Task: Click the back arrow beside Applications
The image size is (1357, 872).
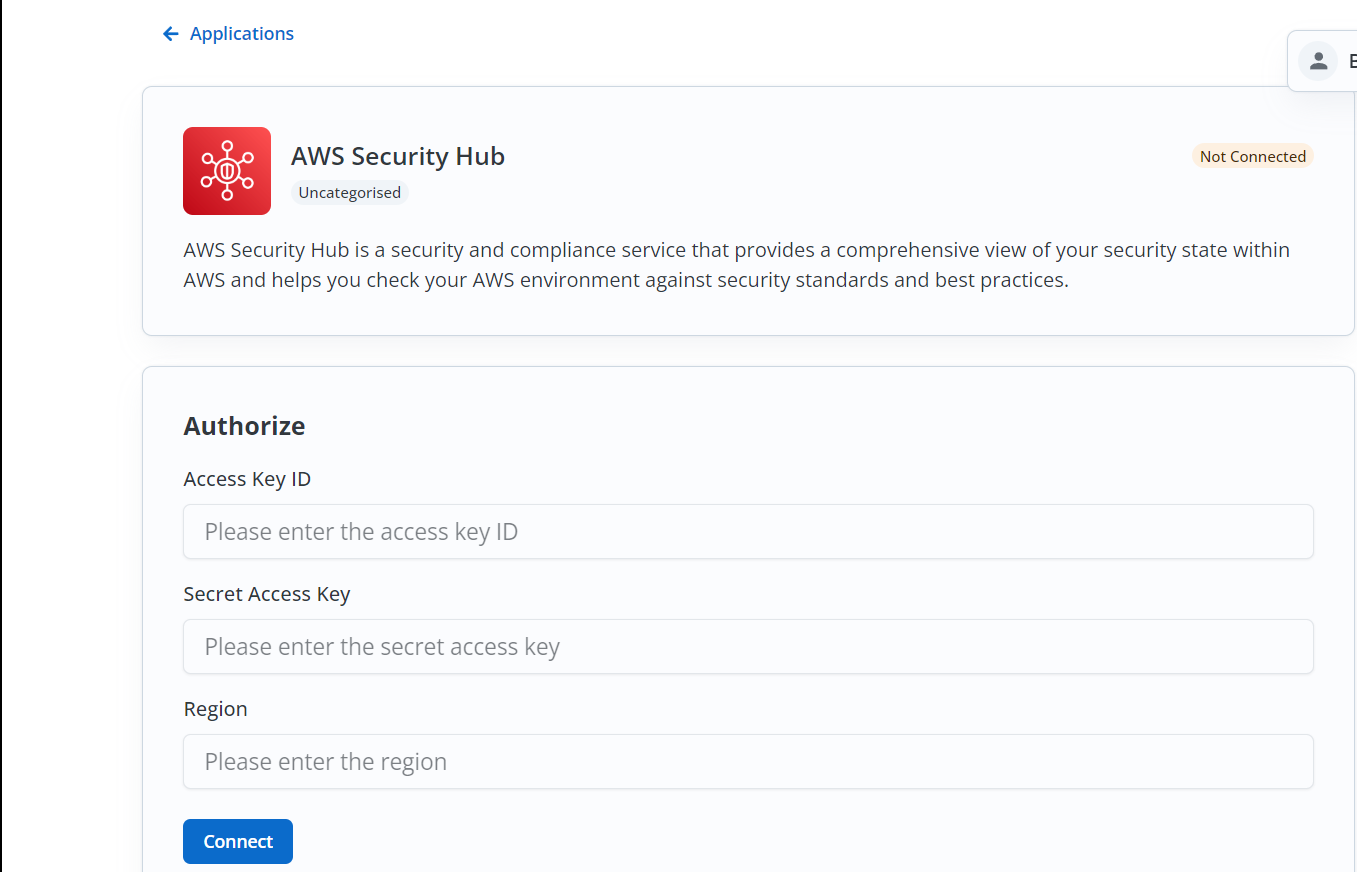Action: 170,34
